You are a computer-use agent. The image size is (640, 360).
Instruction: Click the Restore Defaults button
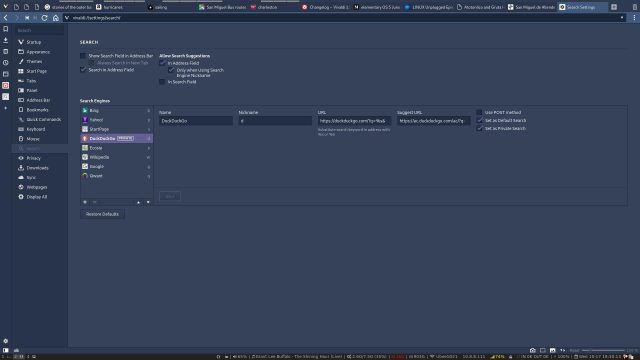102,214
